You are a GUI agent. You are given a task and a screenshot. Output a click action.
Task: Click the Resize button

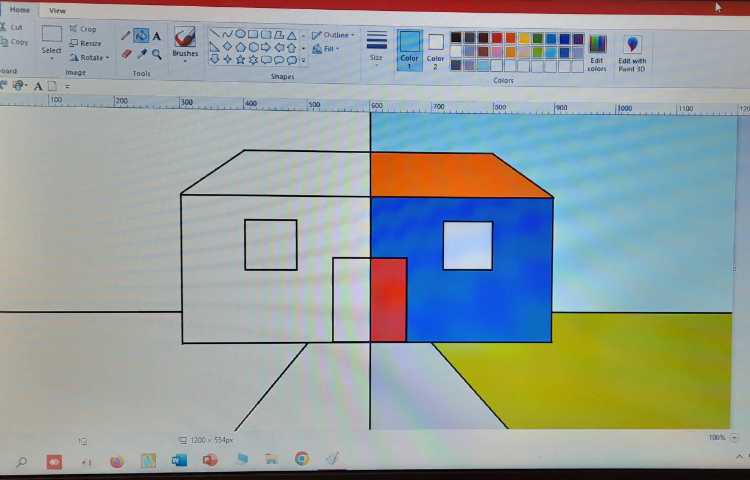click(86, 43)
